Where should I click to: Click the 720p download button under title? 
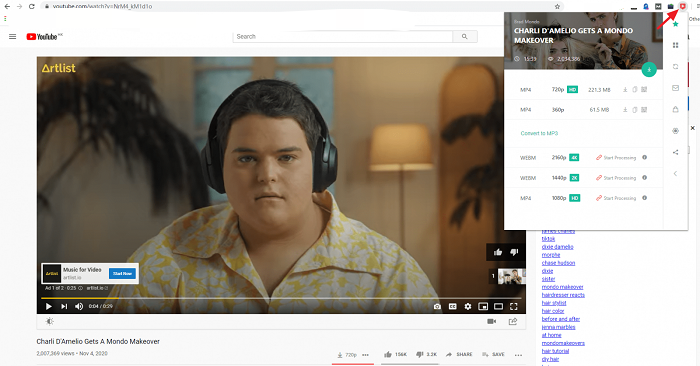click(347, 355)
